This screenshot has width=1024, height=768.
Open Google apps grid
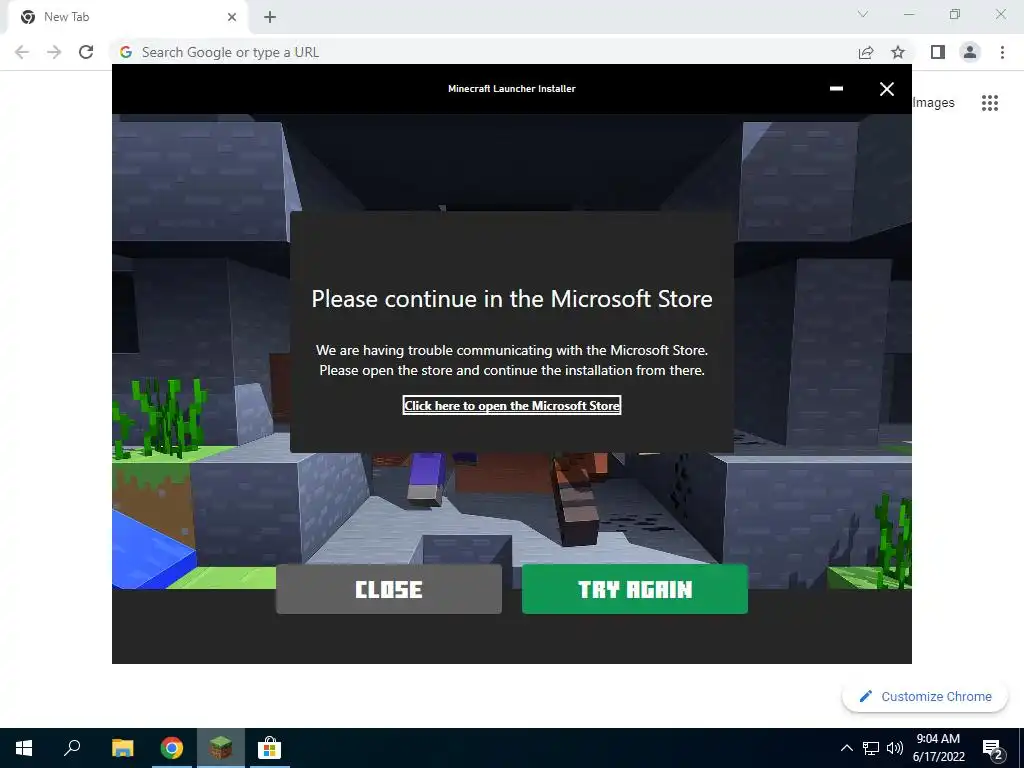pos(989,103)
